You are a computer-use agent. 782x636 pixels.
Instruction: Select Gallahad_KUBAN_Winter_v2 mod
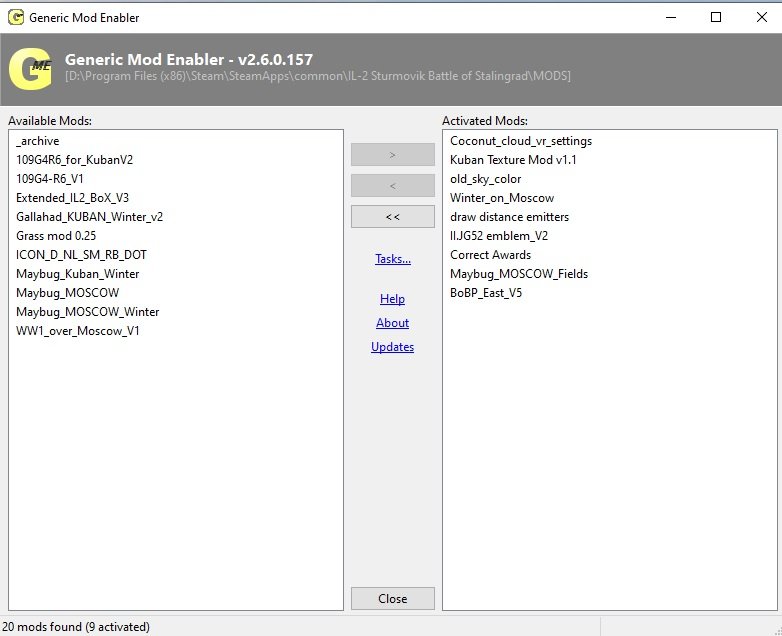click(x=89, y=217)
